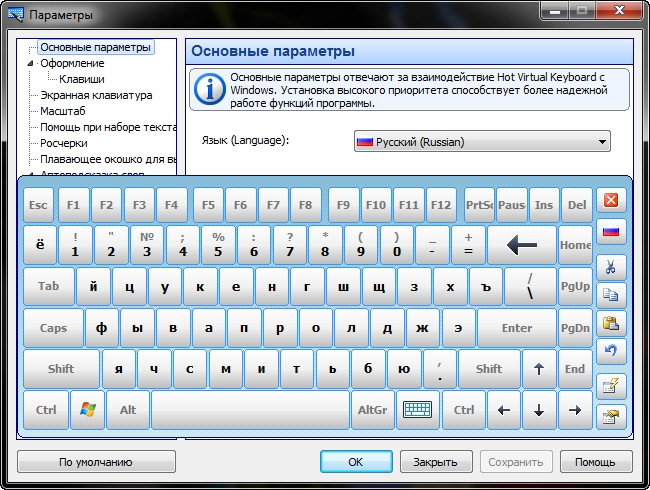Collapse the Оформление tree node

point(32,63)
